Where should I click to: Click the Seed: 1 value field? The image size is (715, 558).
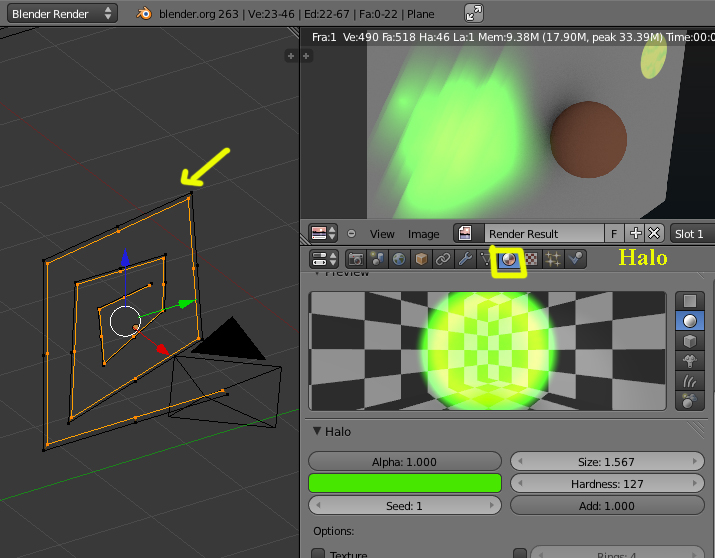405,505
